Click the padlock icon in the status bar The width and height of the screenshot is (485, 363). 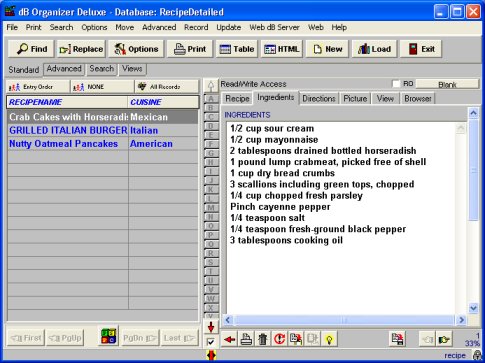pos(477,355)
